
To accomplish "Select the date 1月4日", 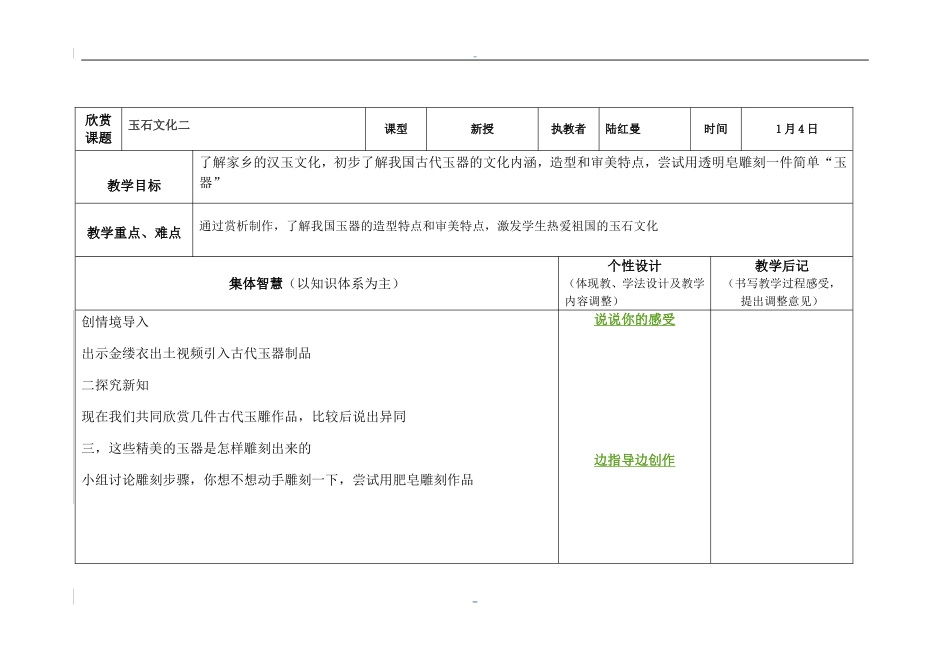I will tap(797, 129).
